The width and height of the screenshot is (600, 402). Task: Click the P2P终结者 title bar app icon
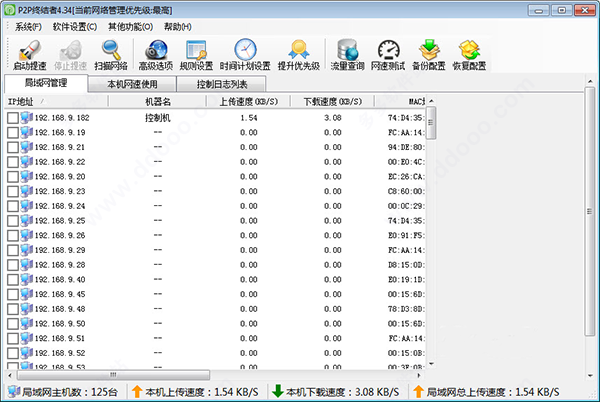pyautogui.click(x=9, y=10)
